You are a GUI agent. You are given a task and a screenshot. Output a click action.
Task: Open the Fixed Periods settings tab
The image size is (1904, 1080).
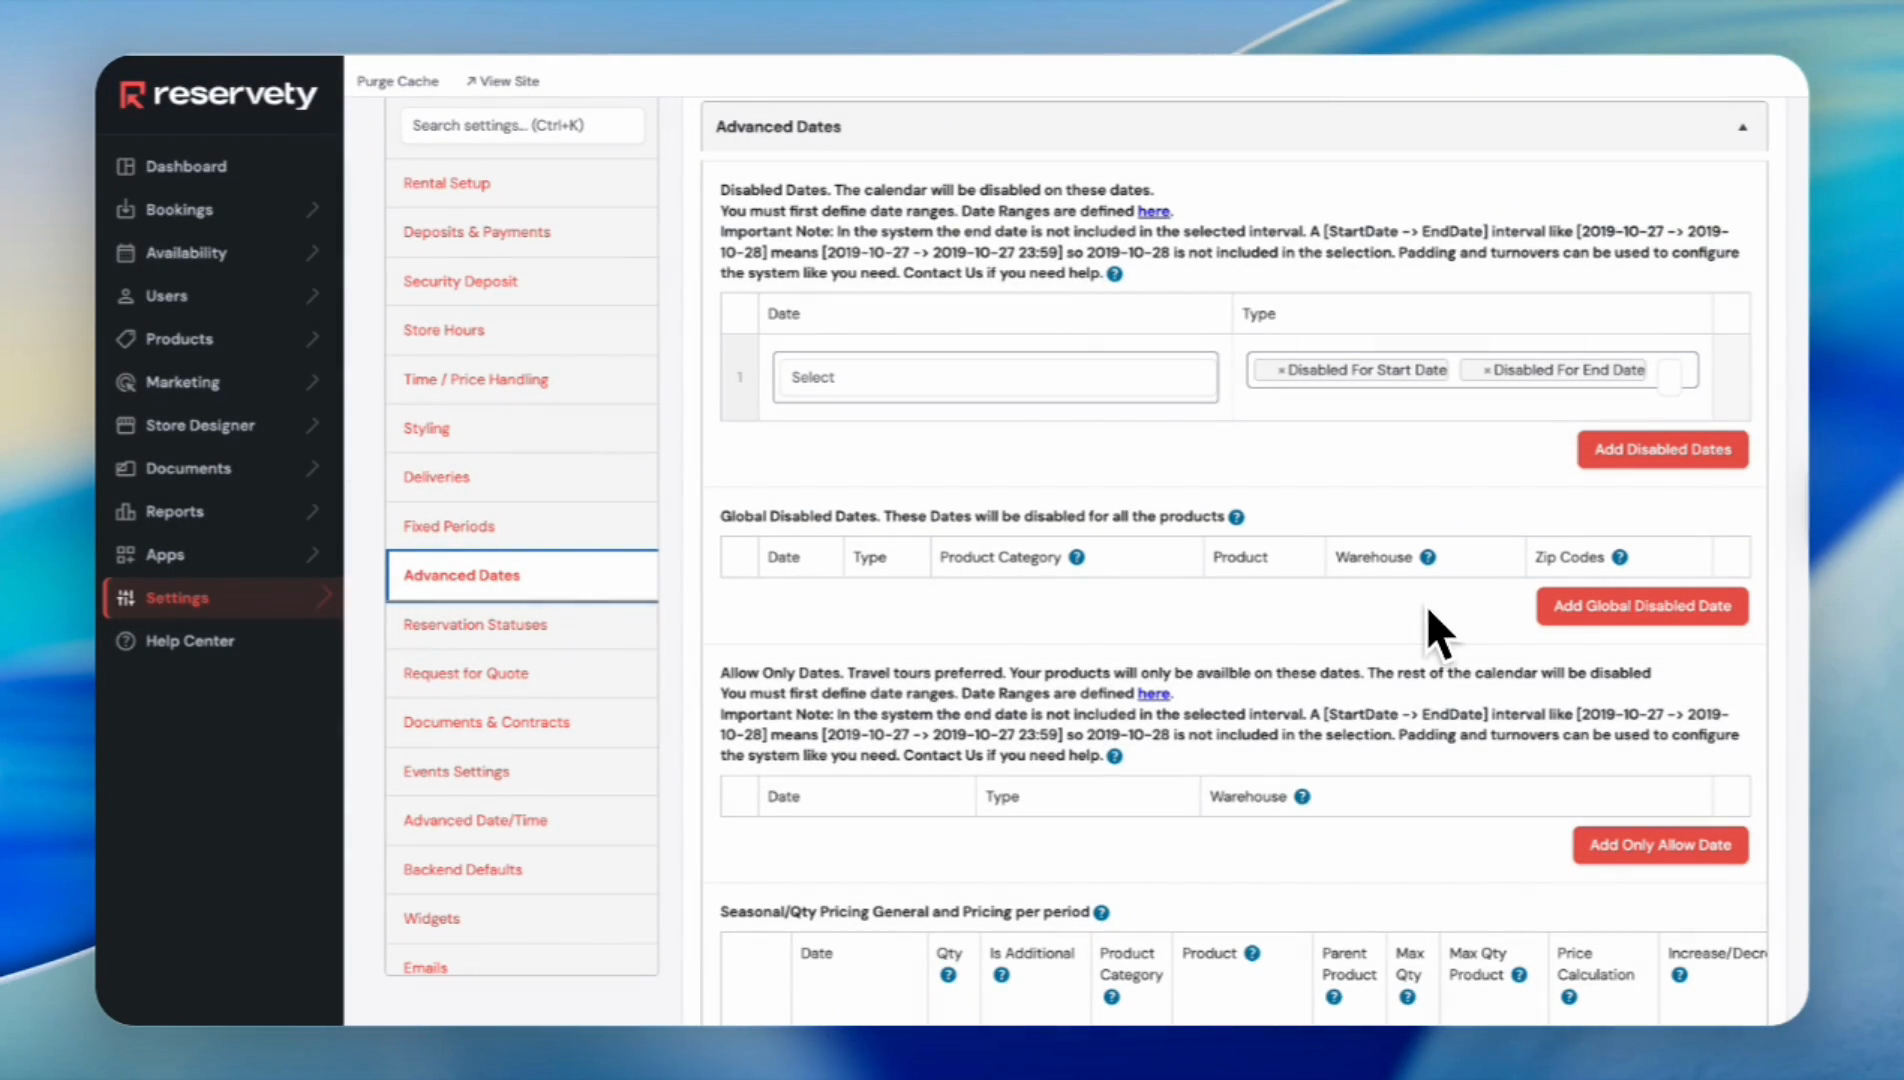[x=448, y=526]
